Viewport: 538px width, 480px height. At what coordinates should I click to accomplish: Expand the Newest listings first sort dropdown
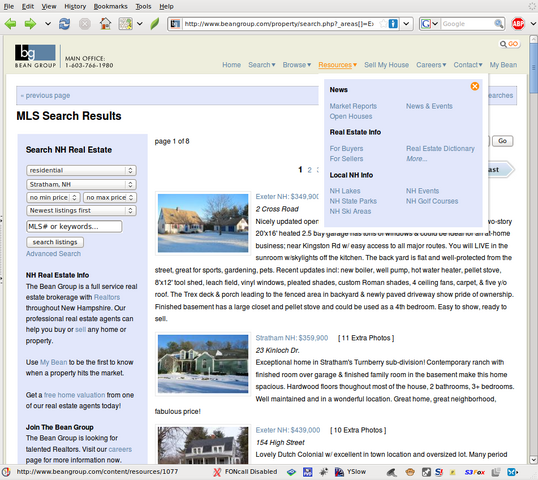coord(81,210)
